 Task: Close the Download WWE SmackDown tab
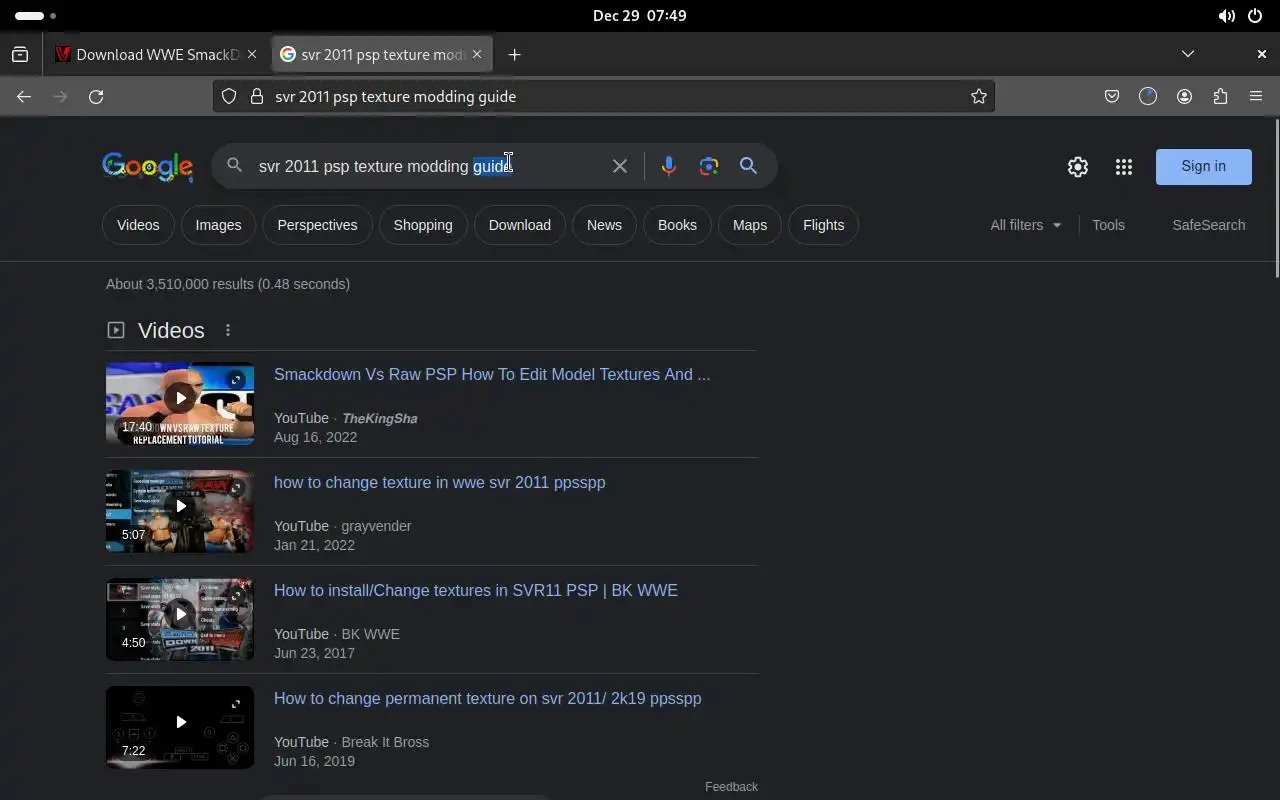[x=252, y=55]
